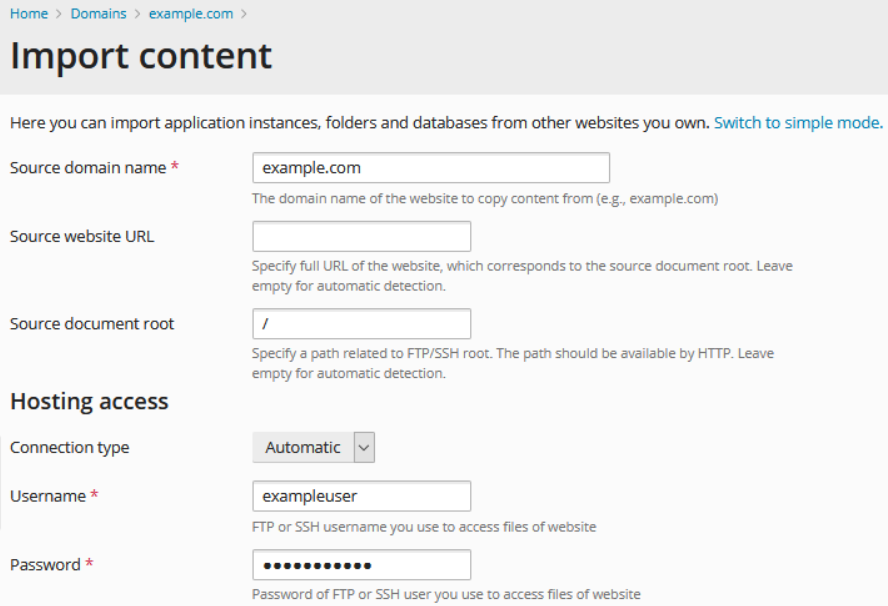Image resolution: width=888 pixels, height=606 pixels.
Task: Expand the Connection type dropdown arrow
Action: pyautogui.click(x=364, y=448)
